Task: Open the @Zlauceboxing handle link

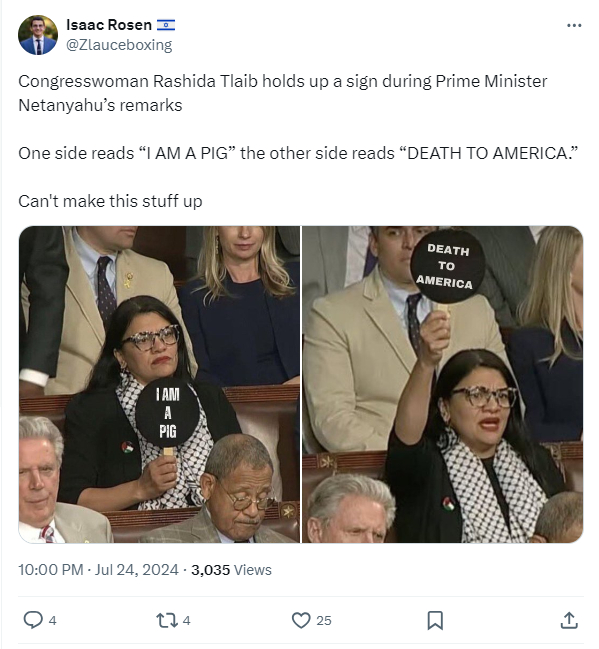Action: tap(119, 45)
